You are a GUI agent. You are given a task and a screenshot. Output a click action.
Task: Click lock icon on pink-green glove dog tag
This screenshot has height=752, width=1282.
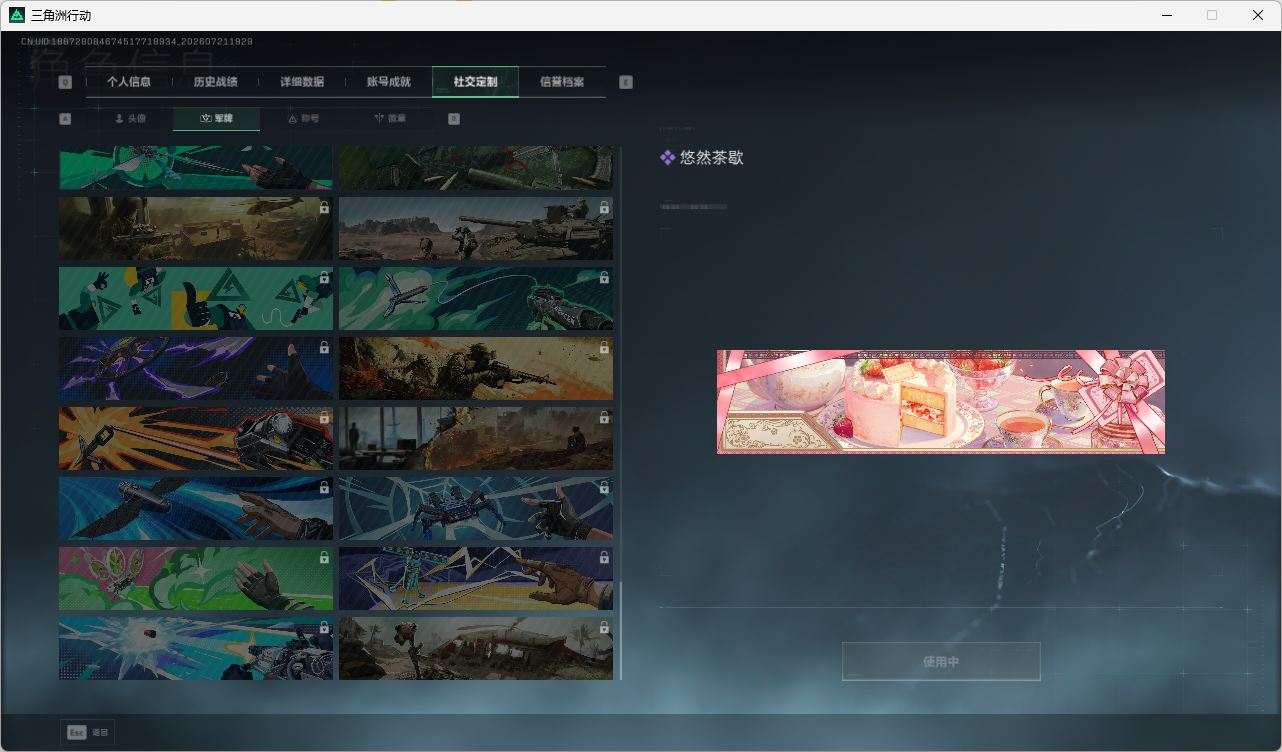click(324, 558)
